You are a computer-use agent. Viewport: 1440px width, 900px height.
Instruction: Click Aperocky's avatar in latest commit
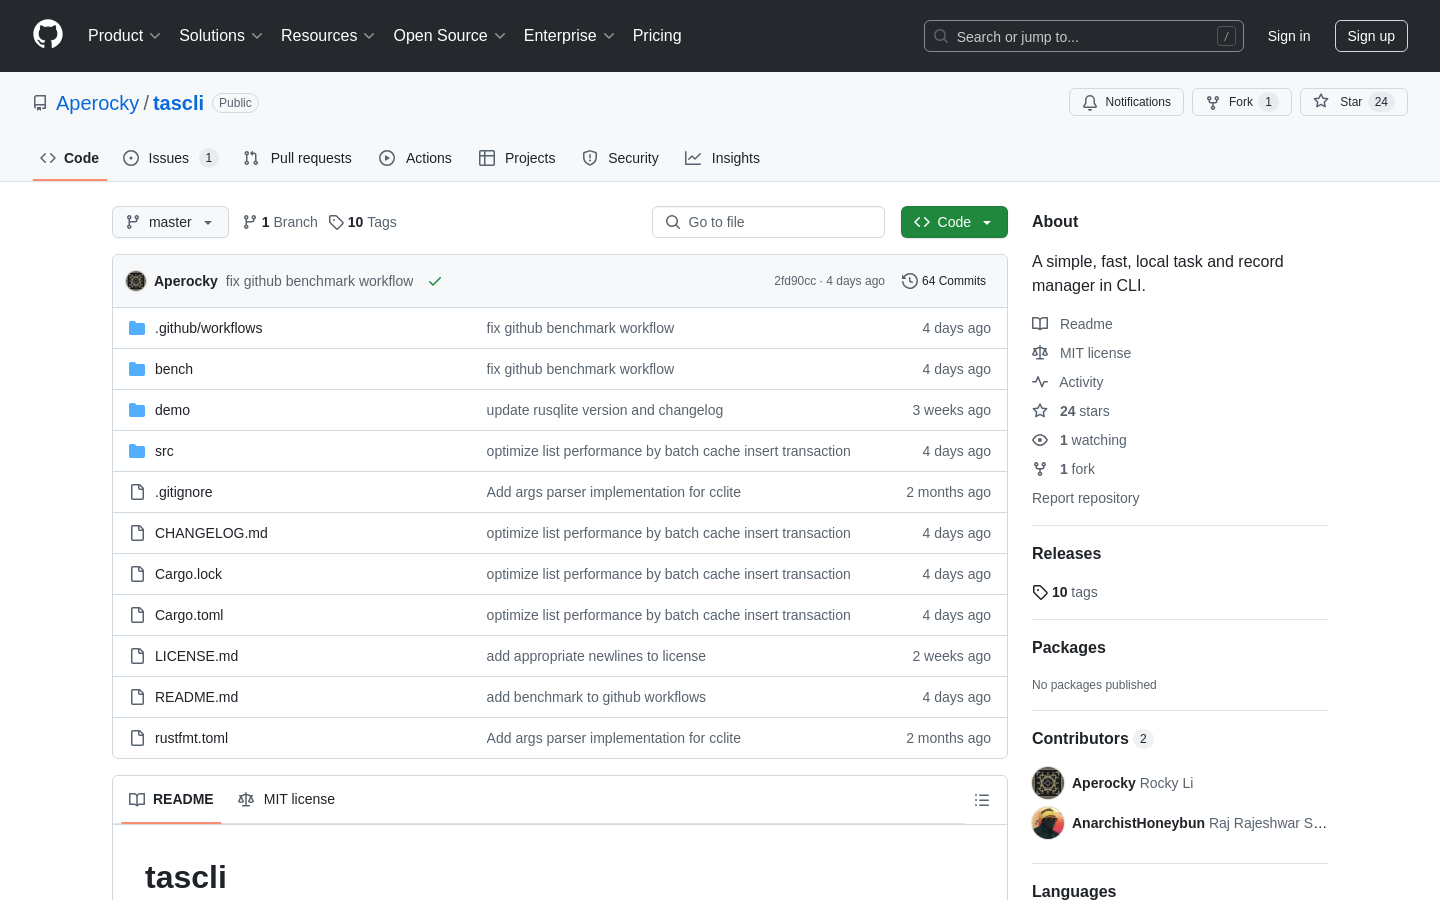coord(136,281)
